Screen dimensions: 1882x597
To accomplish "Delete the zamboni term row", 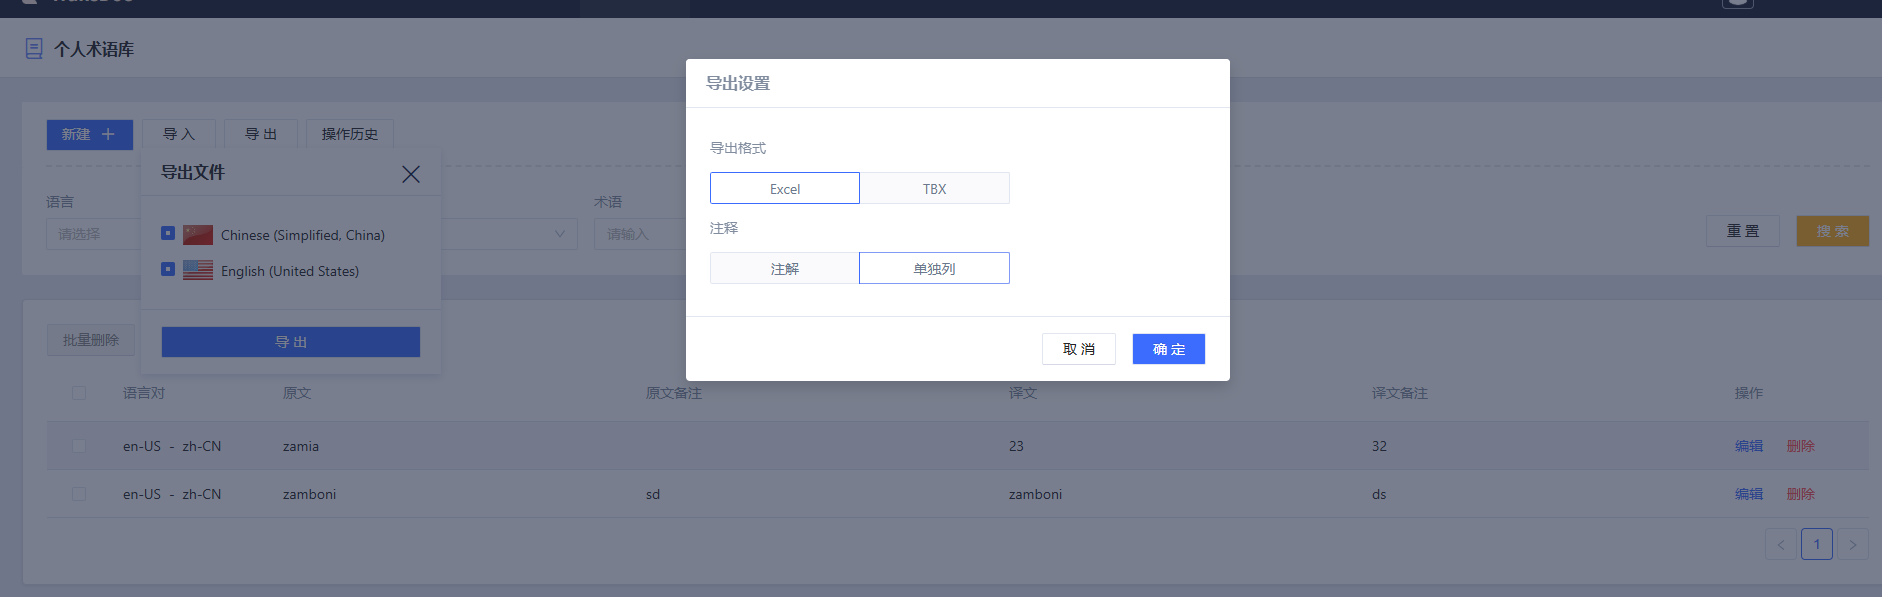I will point(1801,494).
